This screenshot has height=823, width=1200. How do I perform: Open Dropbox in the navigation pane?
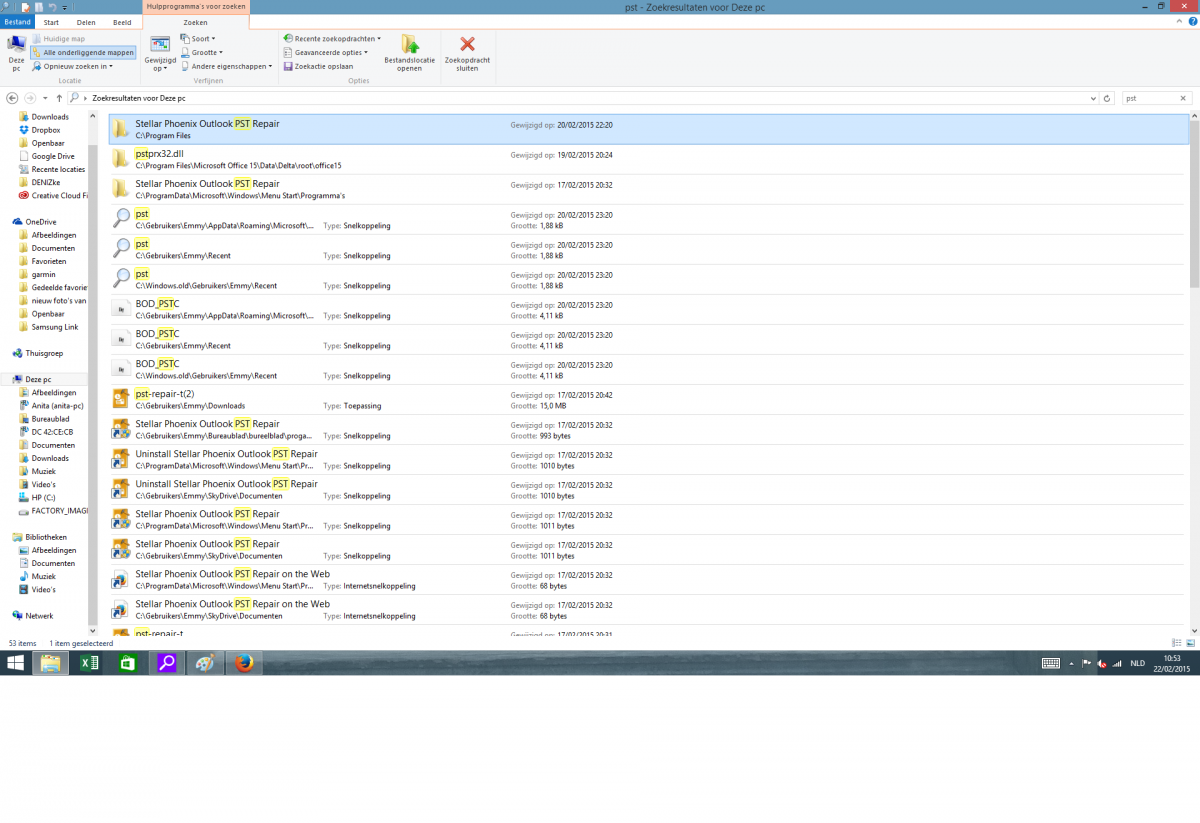tap(46, 130)
